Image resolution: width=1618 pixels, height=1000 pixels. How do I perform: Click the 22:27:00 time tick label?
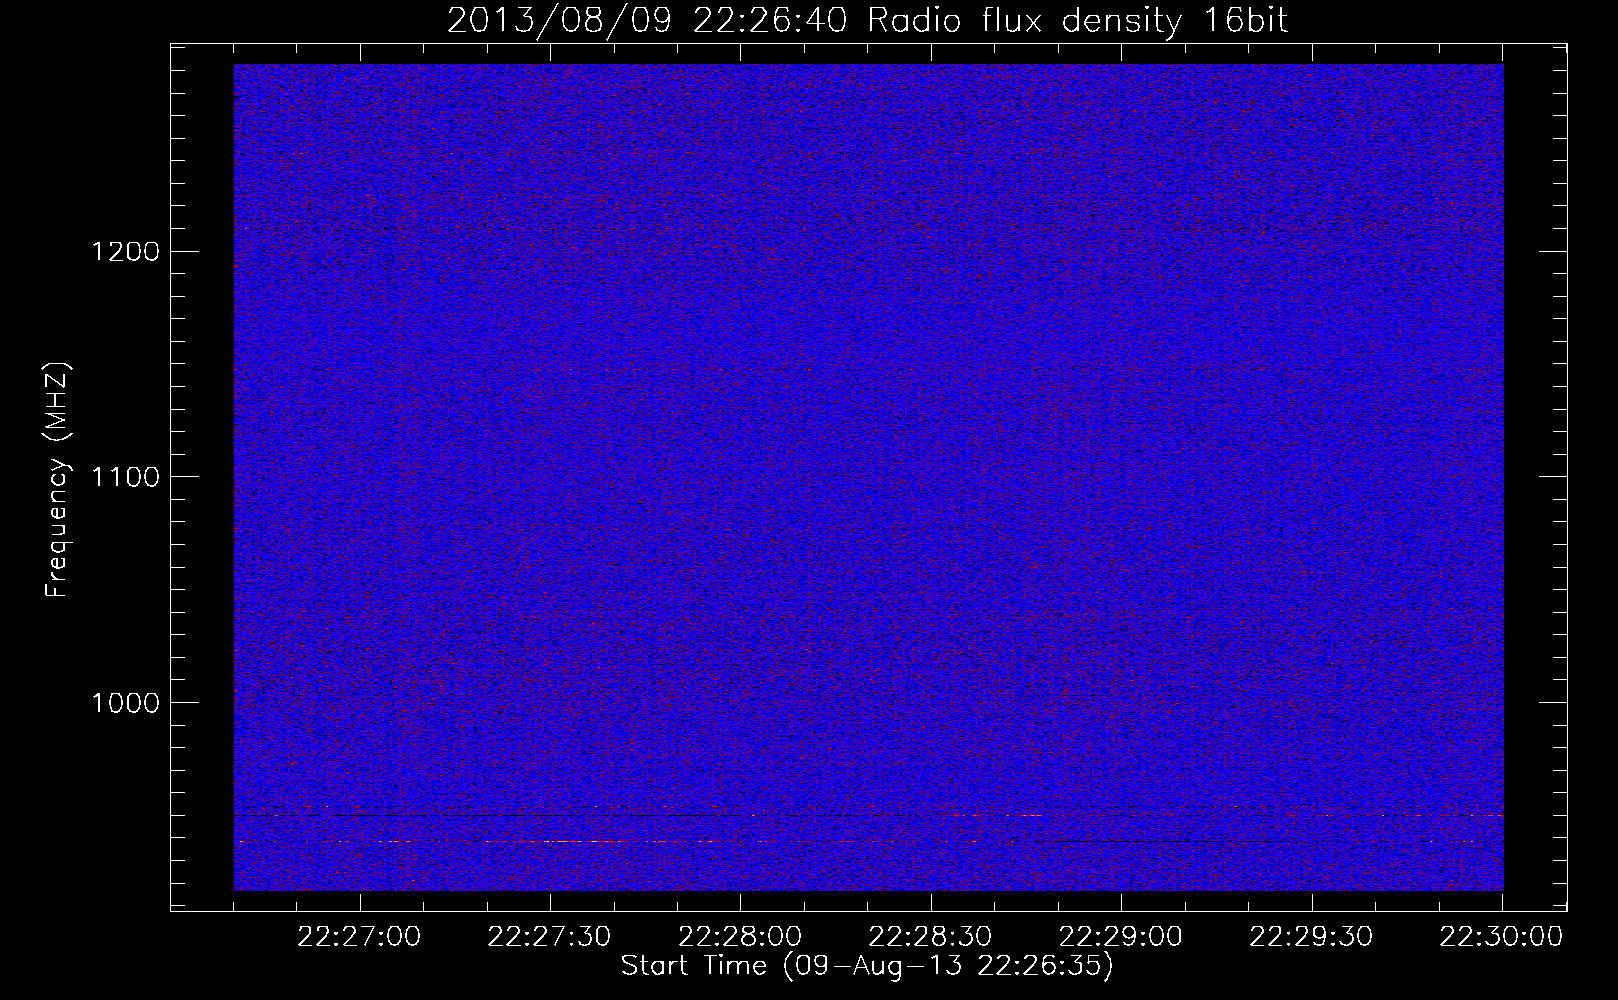pyautogui.click(x=359, y=937)
